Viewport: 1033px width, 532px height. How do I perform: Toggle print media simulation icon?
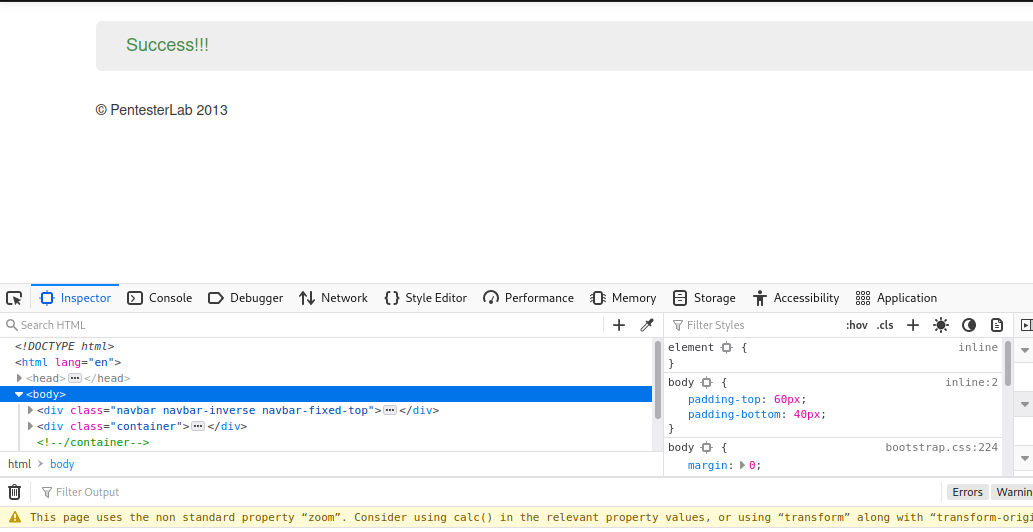click(x=997, y=325)
